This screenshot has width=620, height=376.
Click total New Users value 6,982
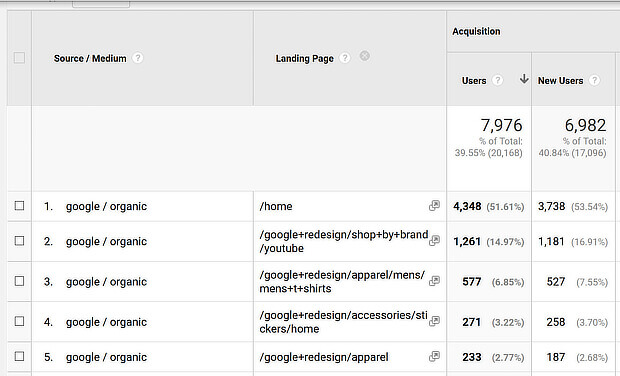(585, 125)
